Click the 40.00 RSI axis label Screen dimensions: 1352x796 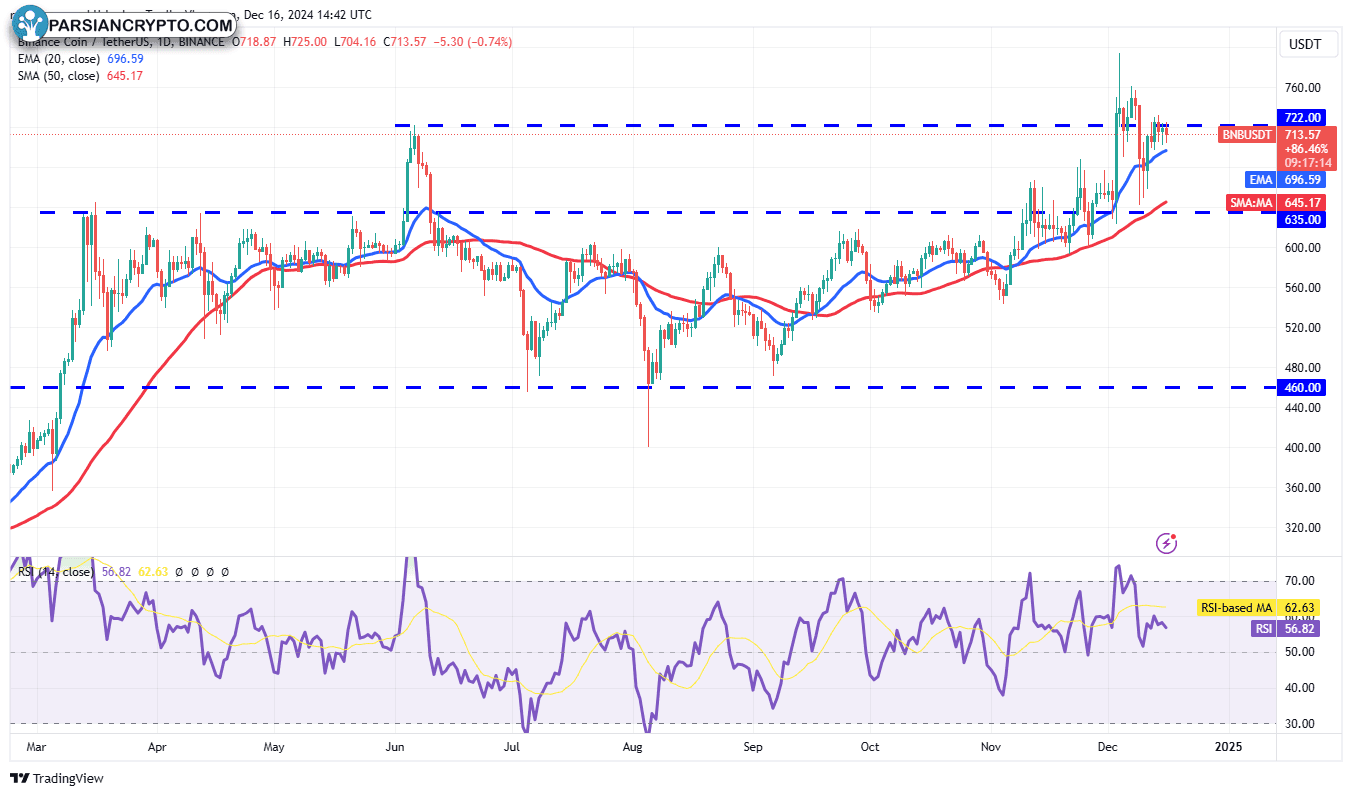1300,688
